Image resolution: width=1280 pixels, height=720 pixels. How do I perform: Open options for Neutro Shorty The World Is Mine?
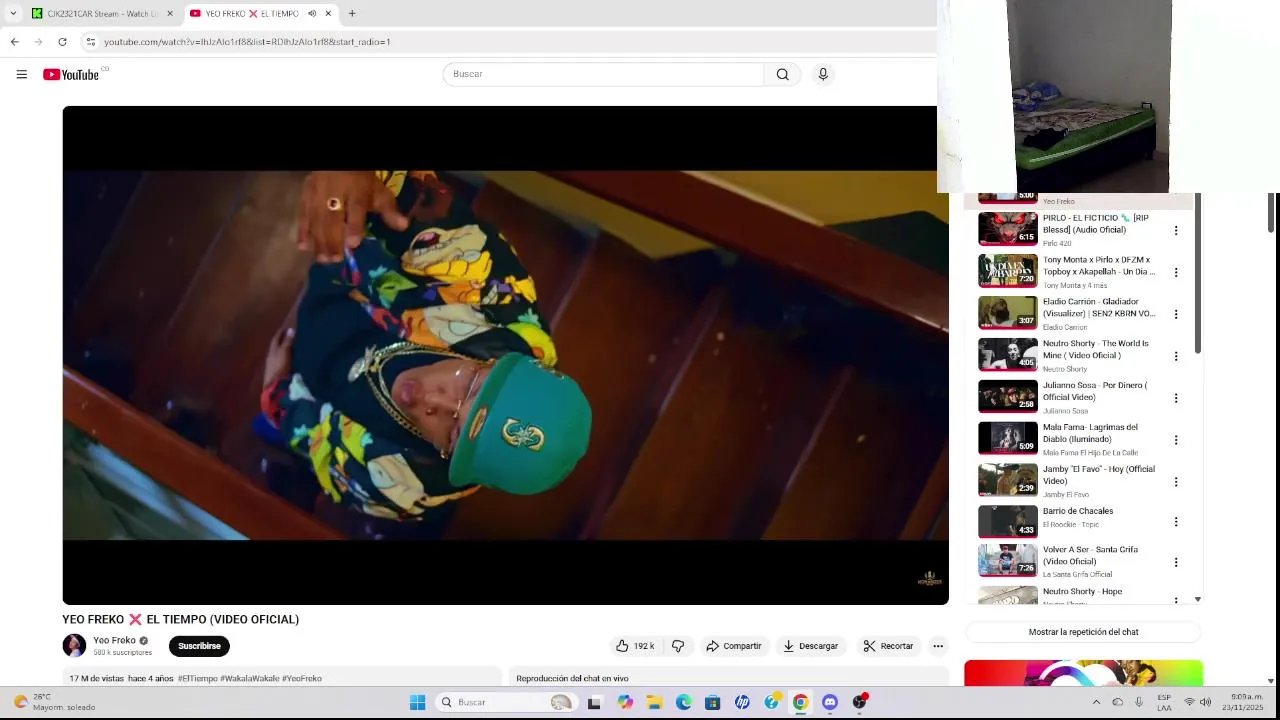coord(1176,356)
